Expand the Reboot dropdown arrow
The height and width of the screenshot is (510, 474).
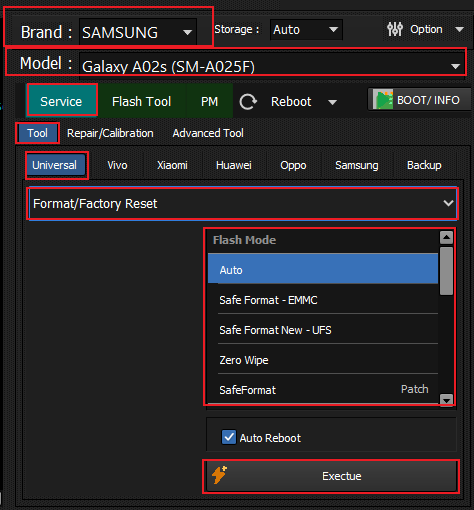(x=332, y=102)
